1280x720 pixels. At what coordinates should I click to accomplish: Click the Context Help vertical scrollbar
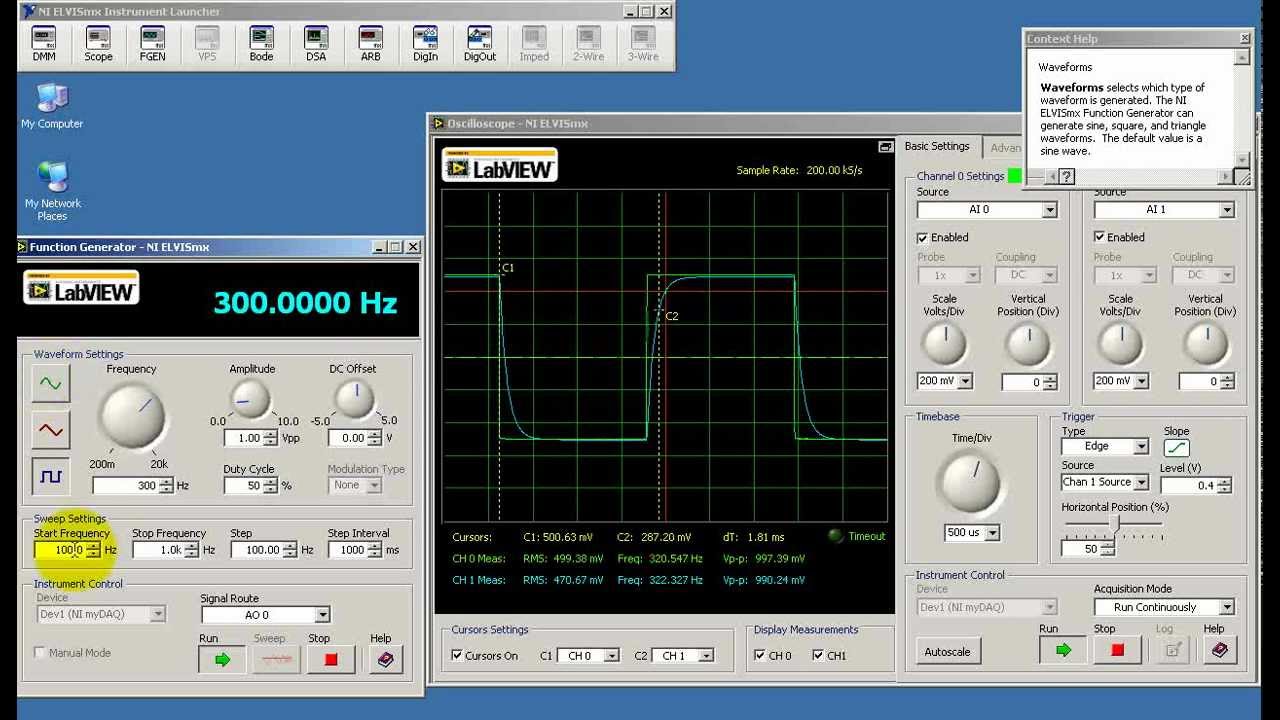click(1242, 107)
